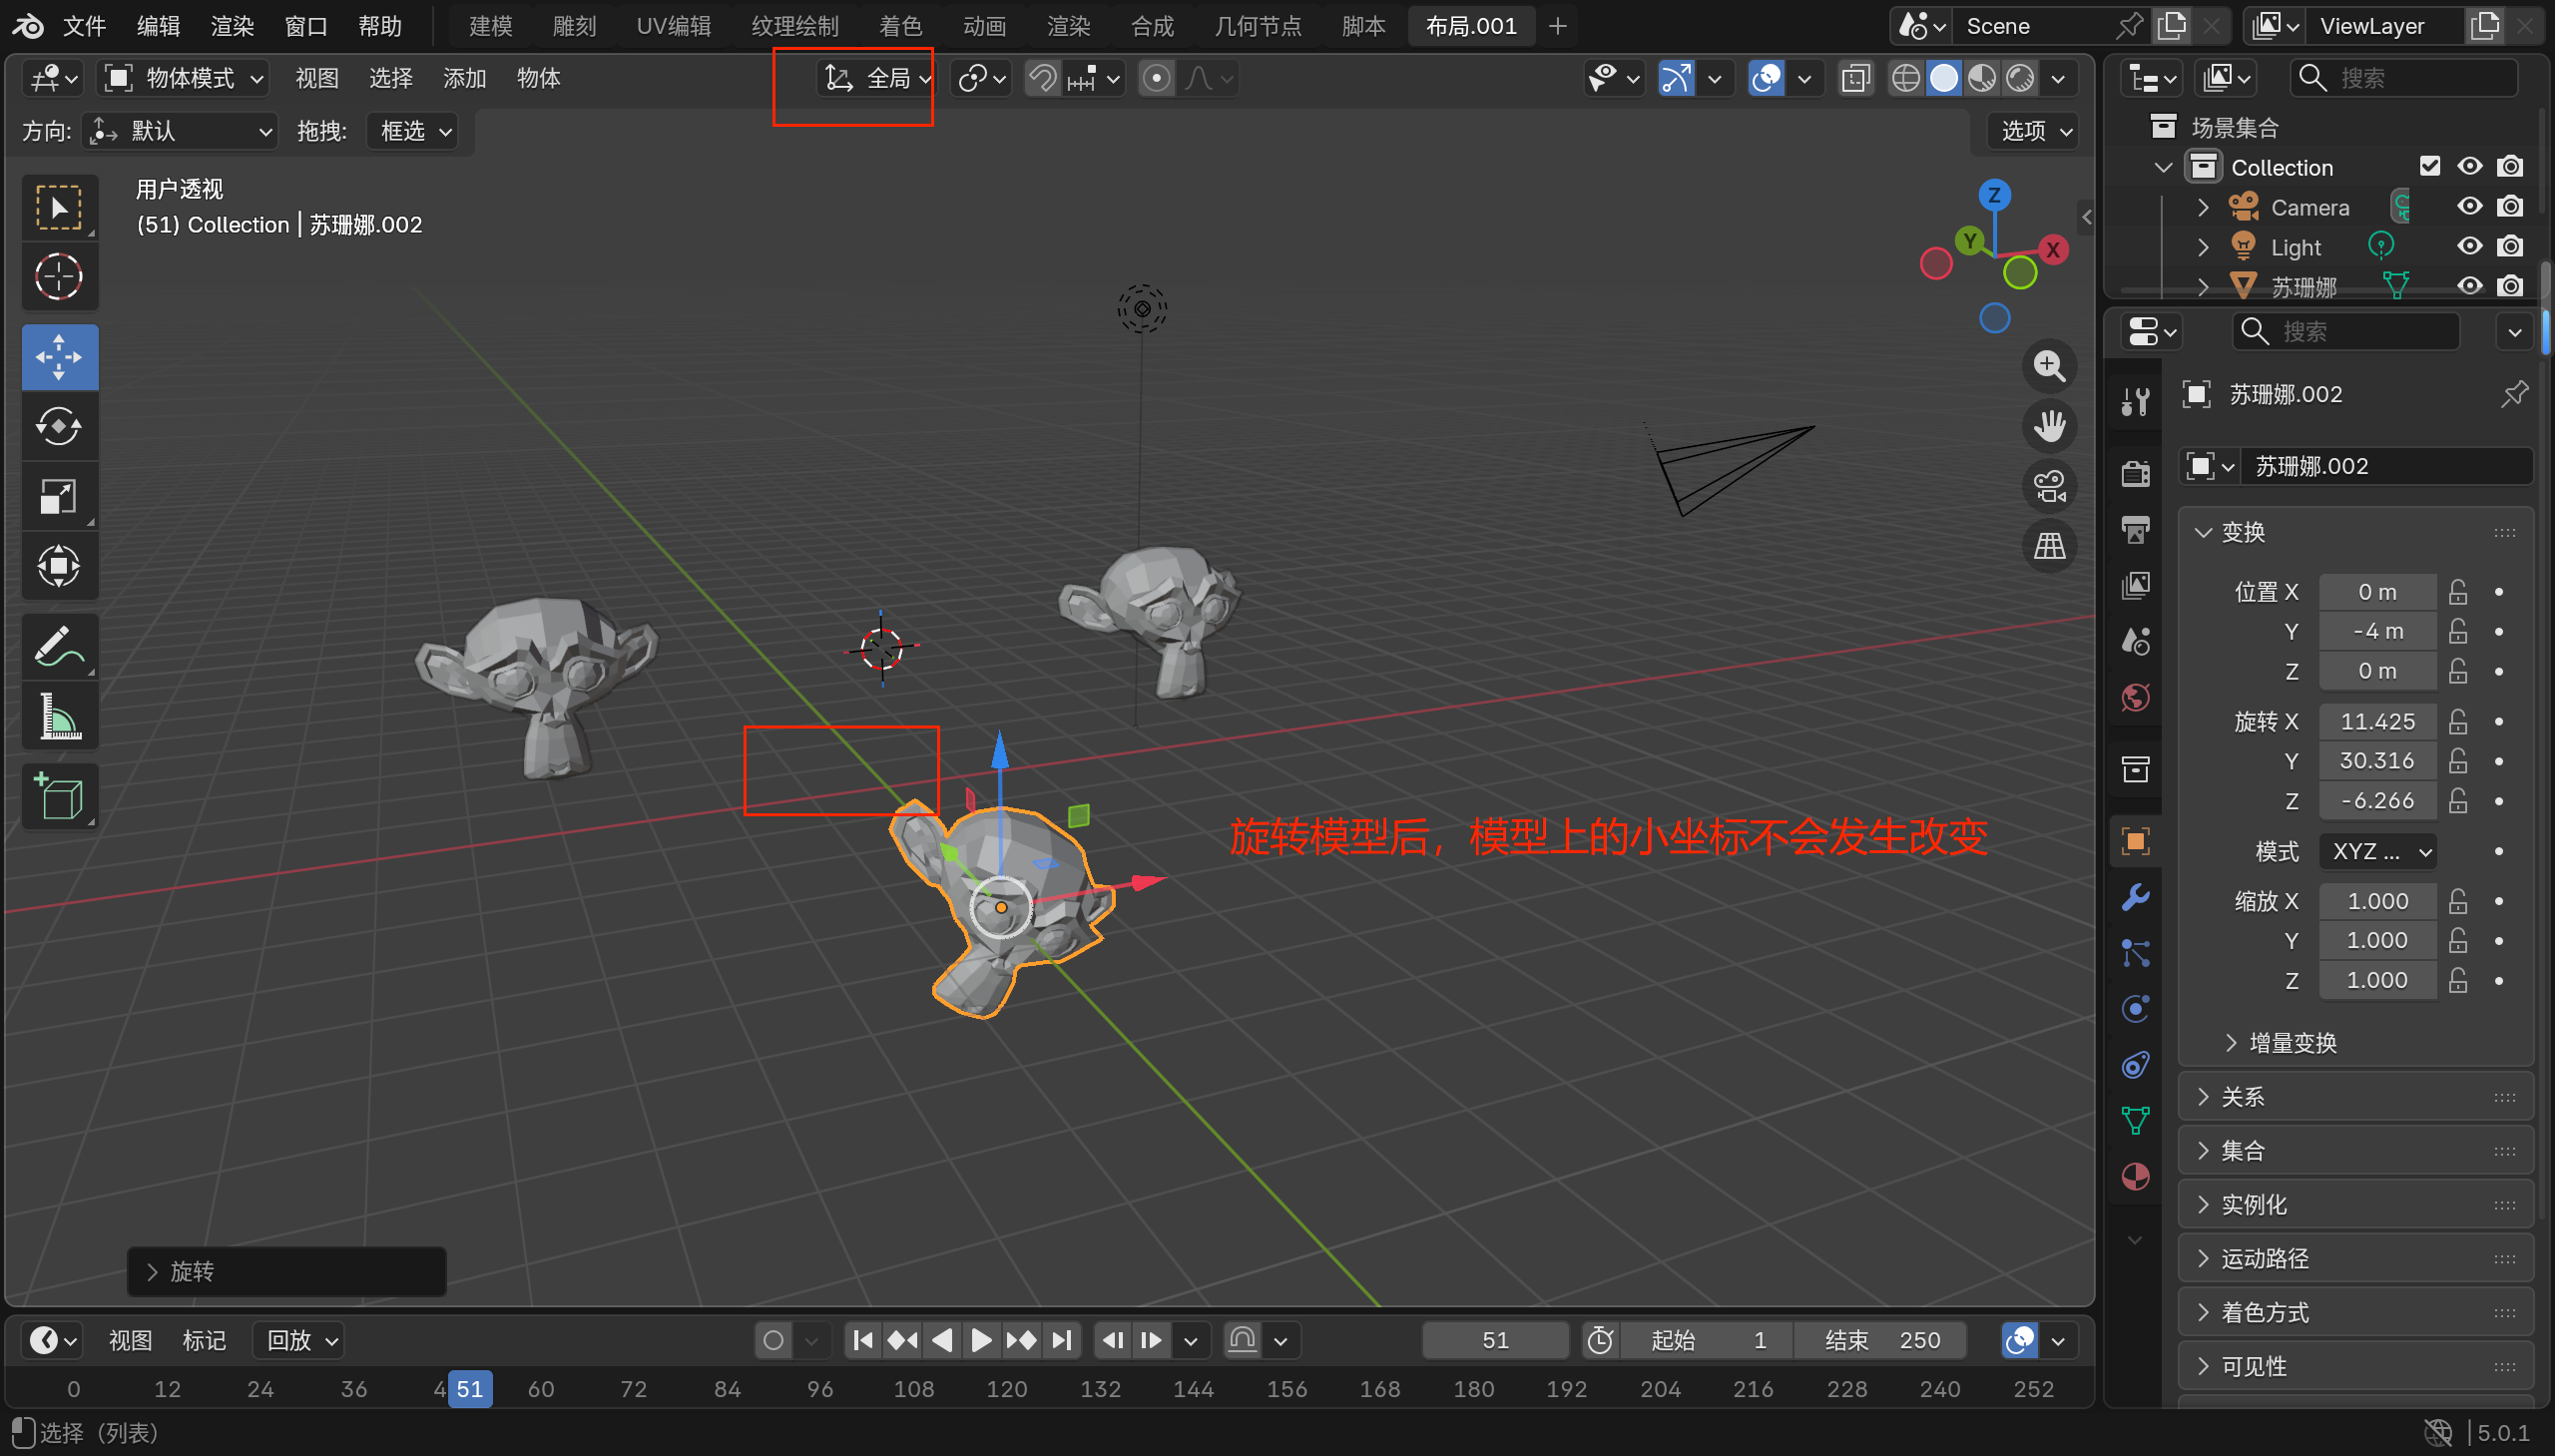Viewport: 2555px width, 1456px height.
Task: Open the Modifiers wrench properties tab
Action: coord(2135,897)
